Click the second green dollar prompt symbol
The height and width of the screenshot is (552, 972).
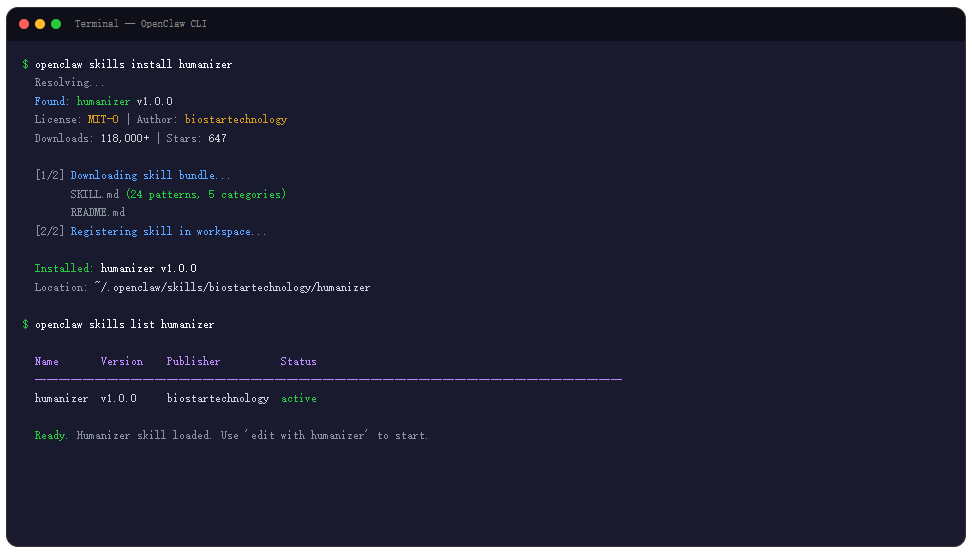(25, 324)
